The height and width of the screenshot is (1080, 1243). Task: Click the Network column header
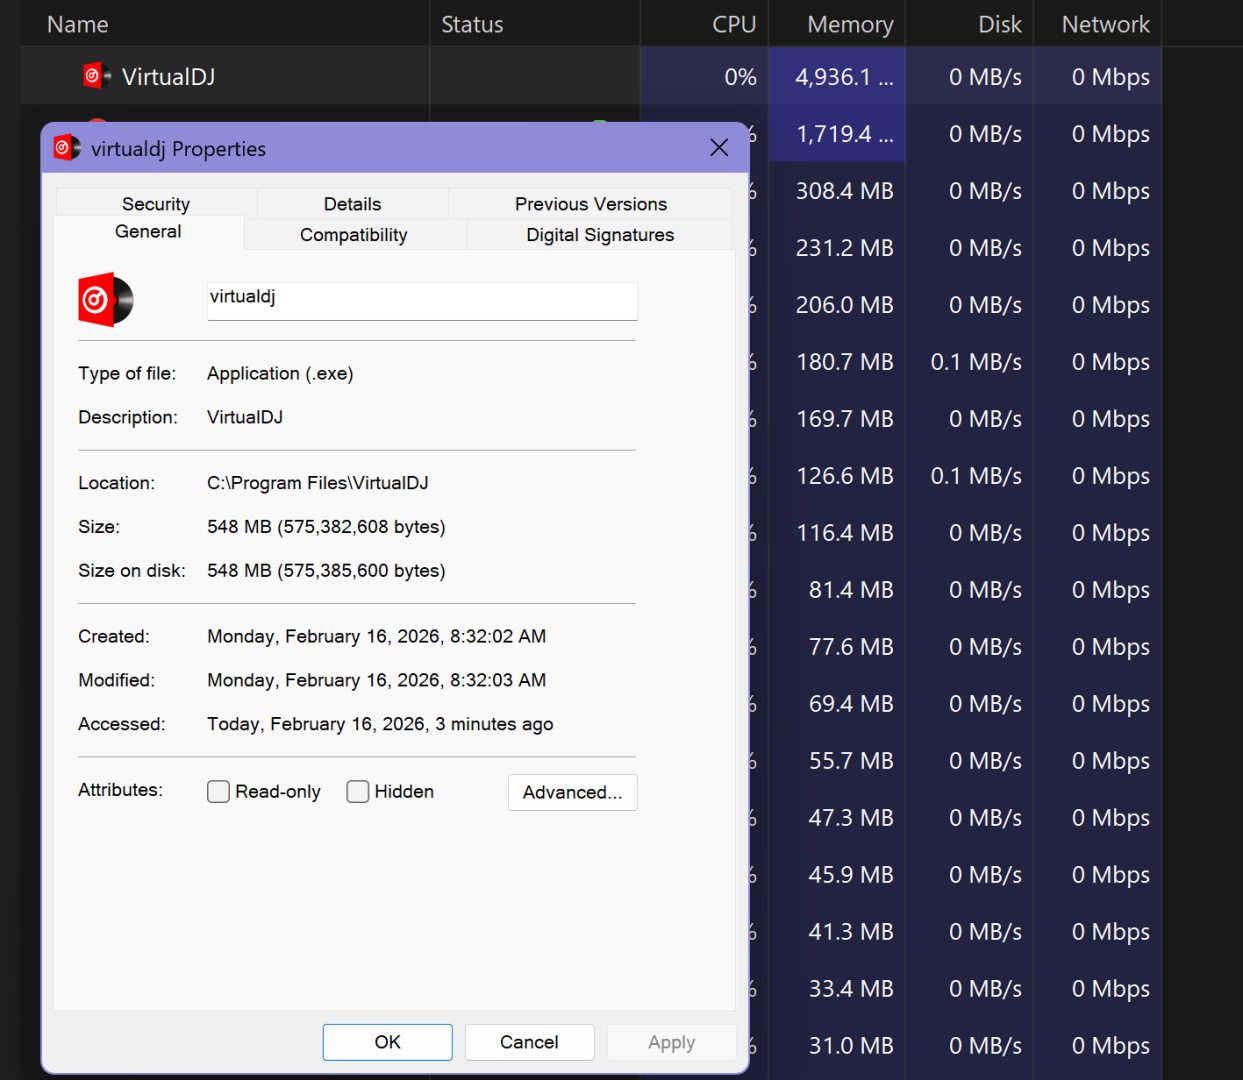pos(1104,25)
